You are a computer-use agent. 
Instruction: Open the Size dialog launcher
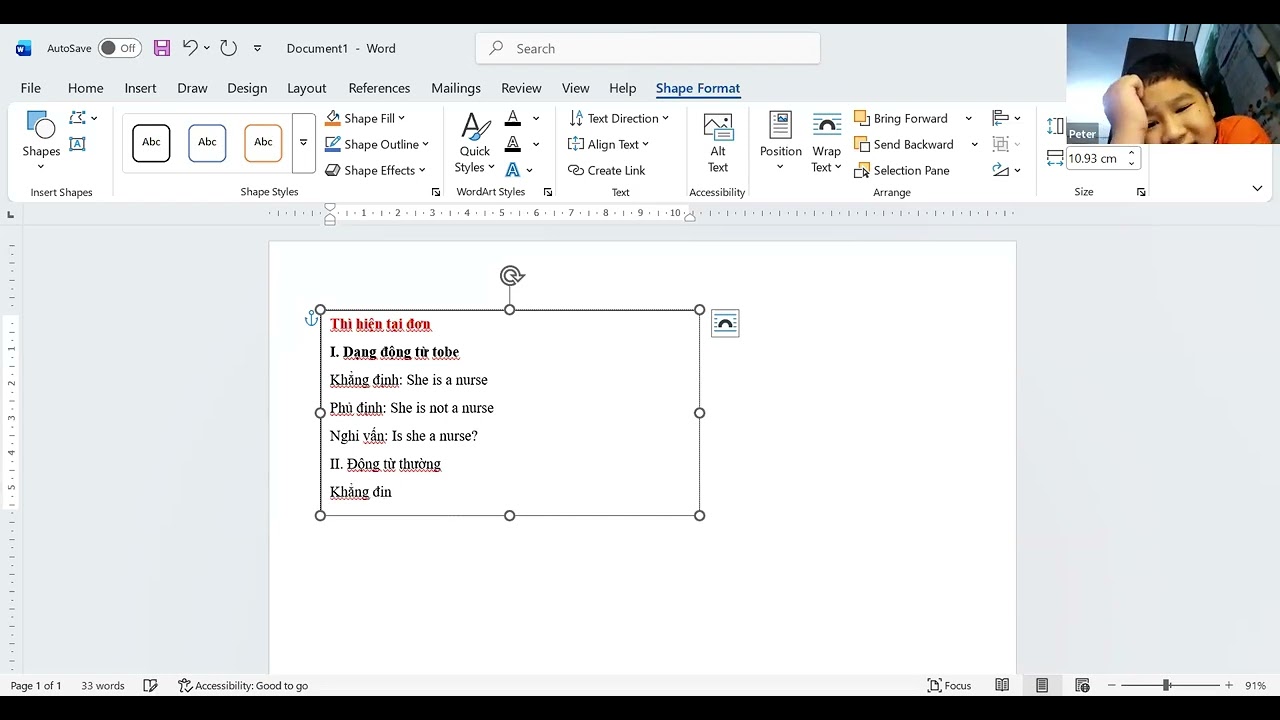point(1141,192)
